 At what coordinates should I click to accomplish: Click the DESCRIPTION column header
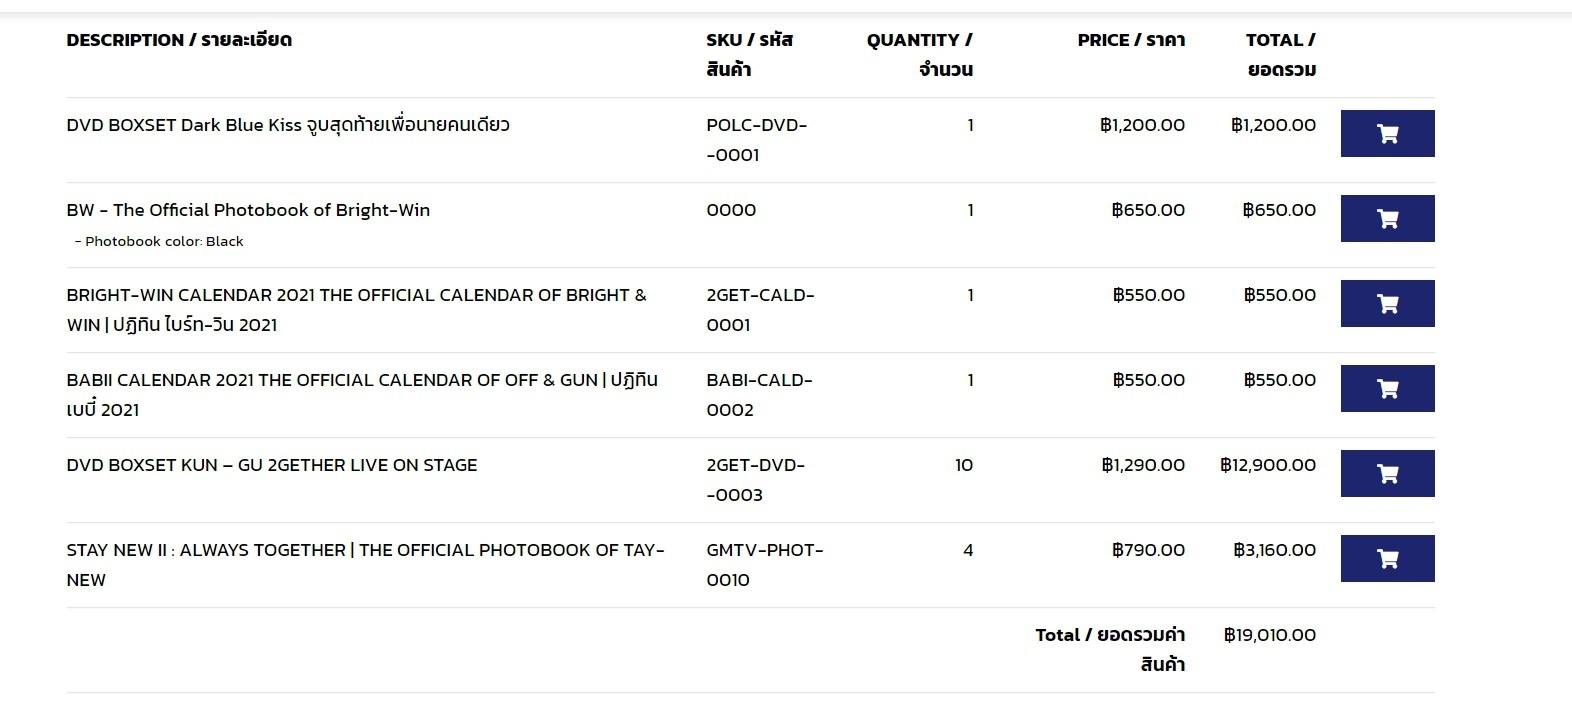tap(179, 40)
